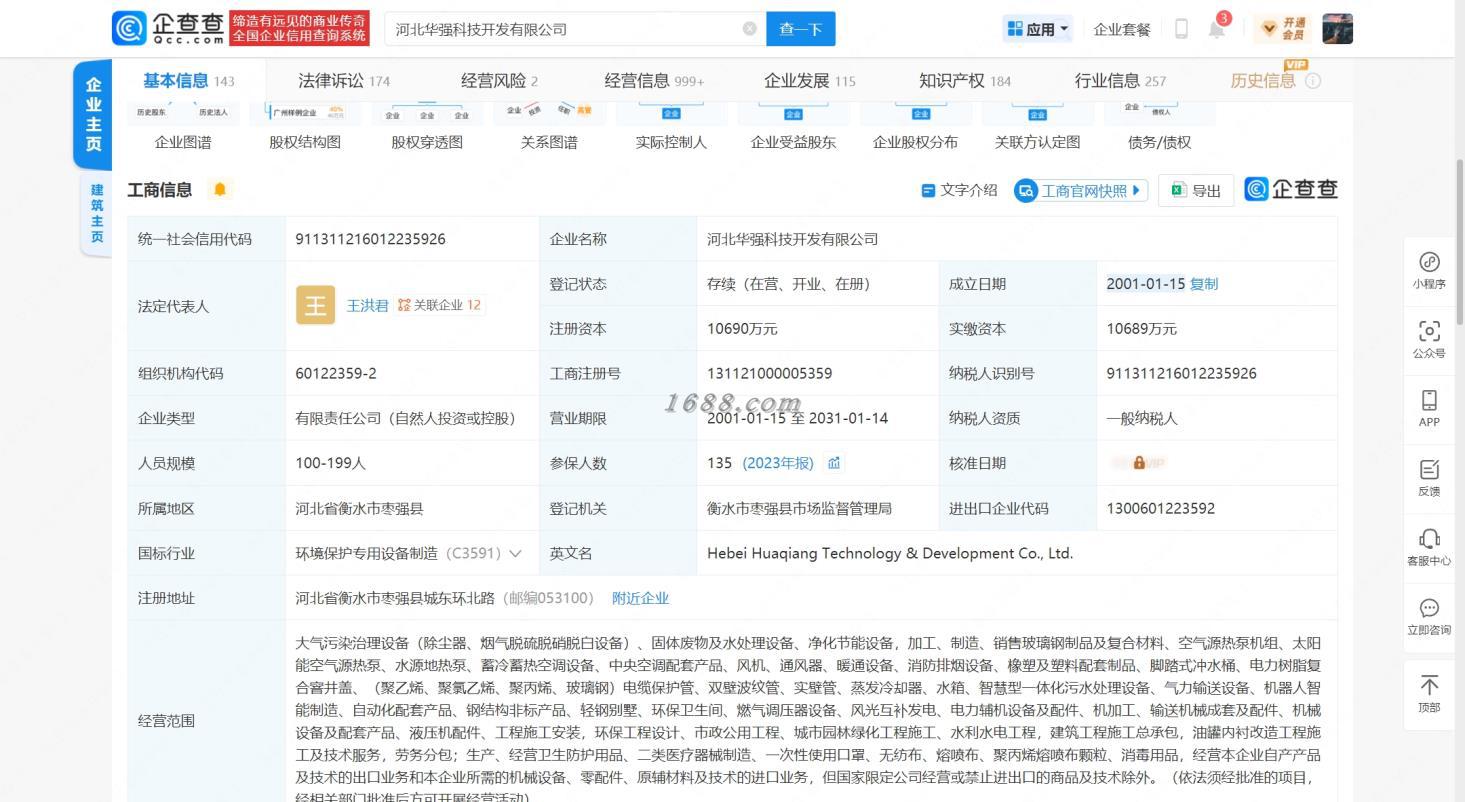
Task: Click 文字介绍 button
Action: pos(959,190)
